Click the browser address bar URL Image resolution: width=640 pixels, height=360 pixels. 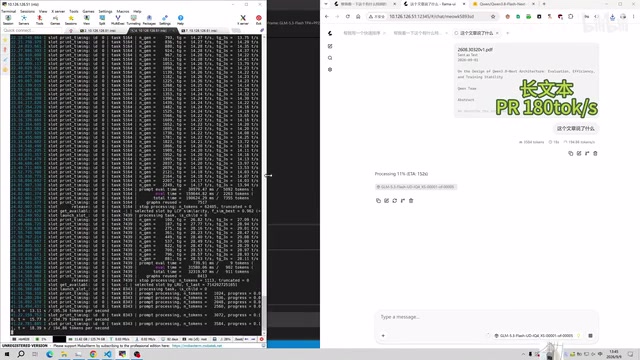pyautogui.click(x=431, y=16)
